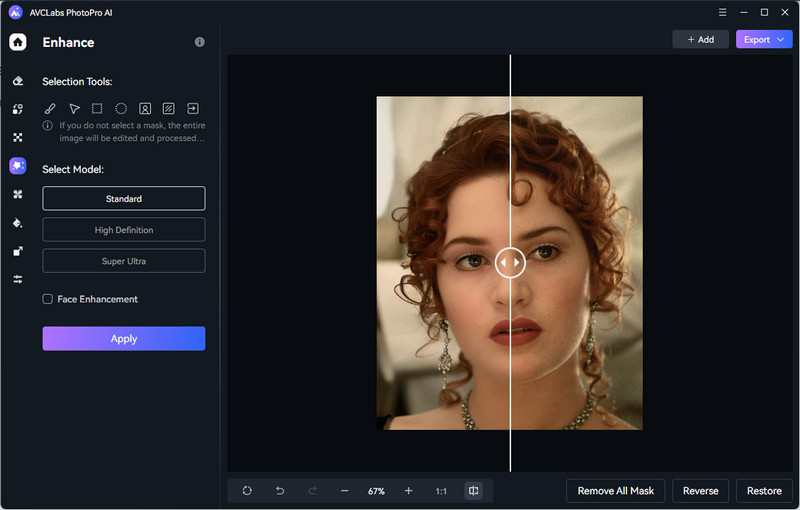Select the brush selection tool
The width and height of the screenshot is (800, 510).
pos(50,109)
